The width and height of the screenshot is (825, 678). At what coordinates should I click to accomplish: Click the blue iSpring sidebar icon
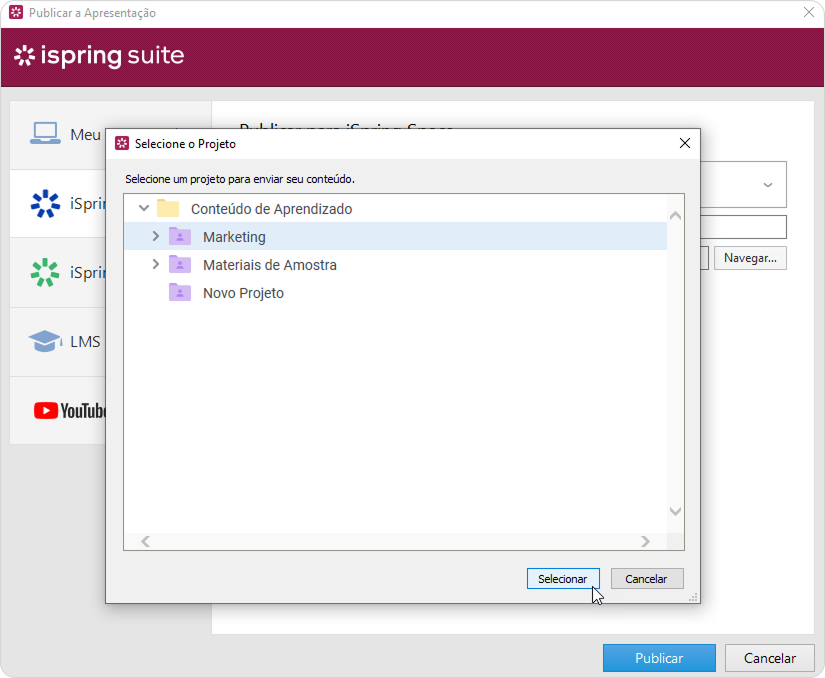[x=45, y=204]
